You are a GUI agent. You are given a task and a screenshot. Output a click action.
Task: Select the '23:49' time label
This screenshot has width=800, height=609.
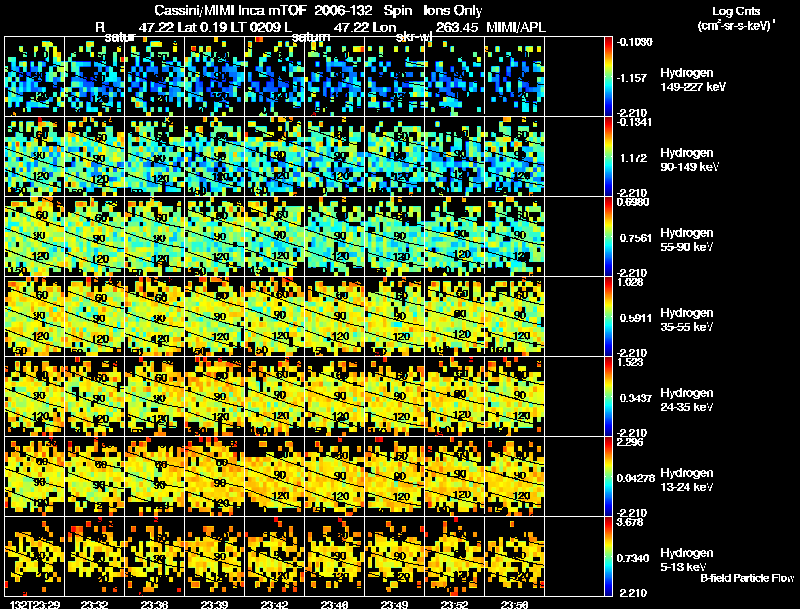click(394, 604)
